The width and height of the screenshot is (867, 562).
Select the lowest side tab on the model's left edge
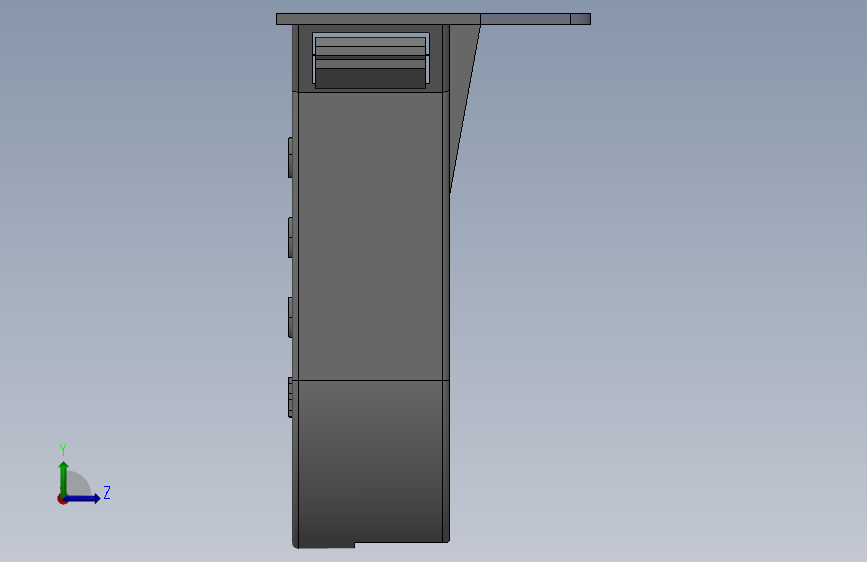point(290,397)
